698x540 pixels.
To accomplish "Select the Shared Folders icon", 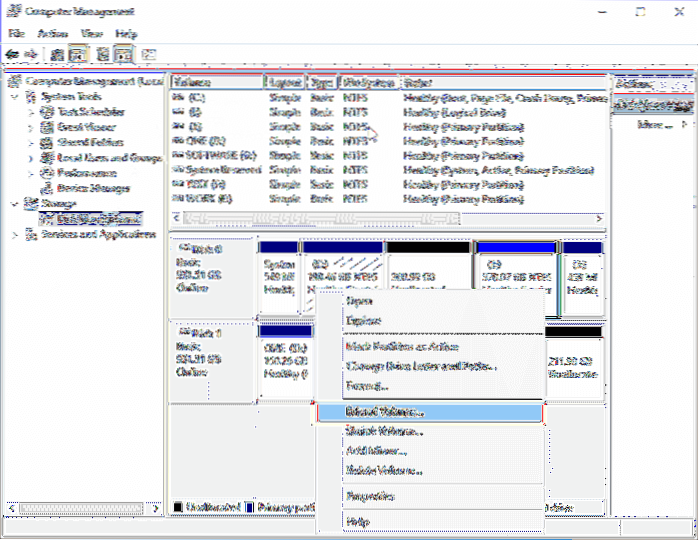I will tap(46, 143).
